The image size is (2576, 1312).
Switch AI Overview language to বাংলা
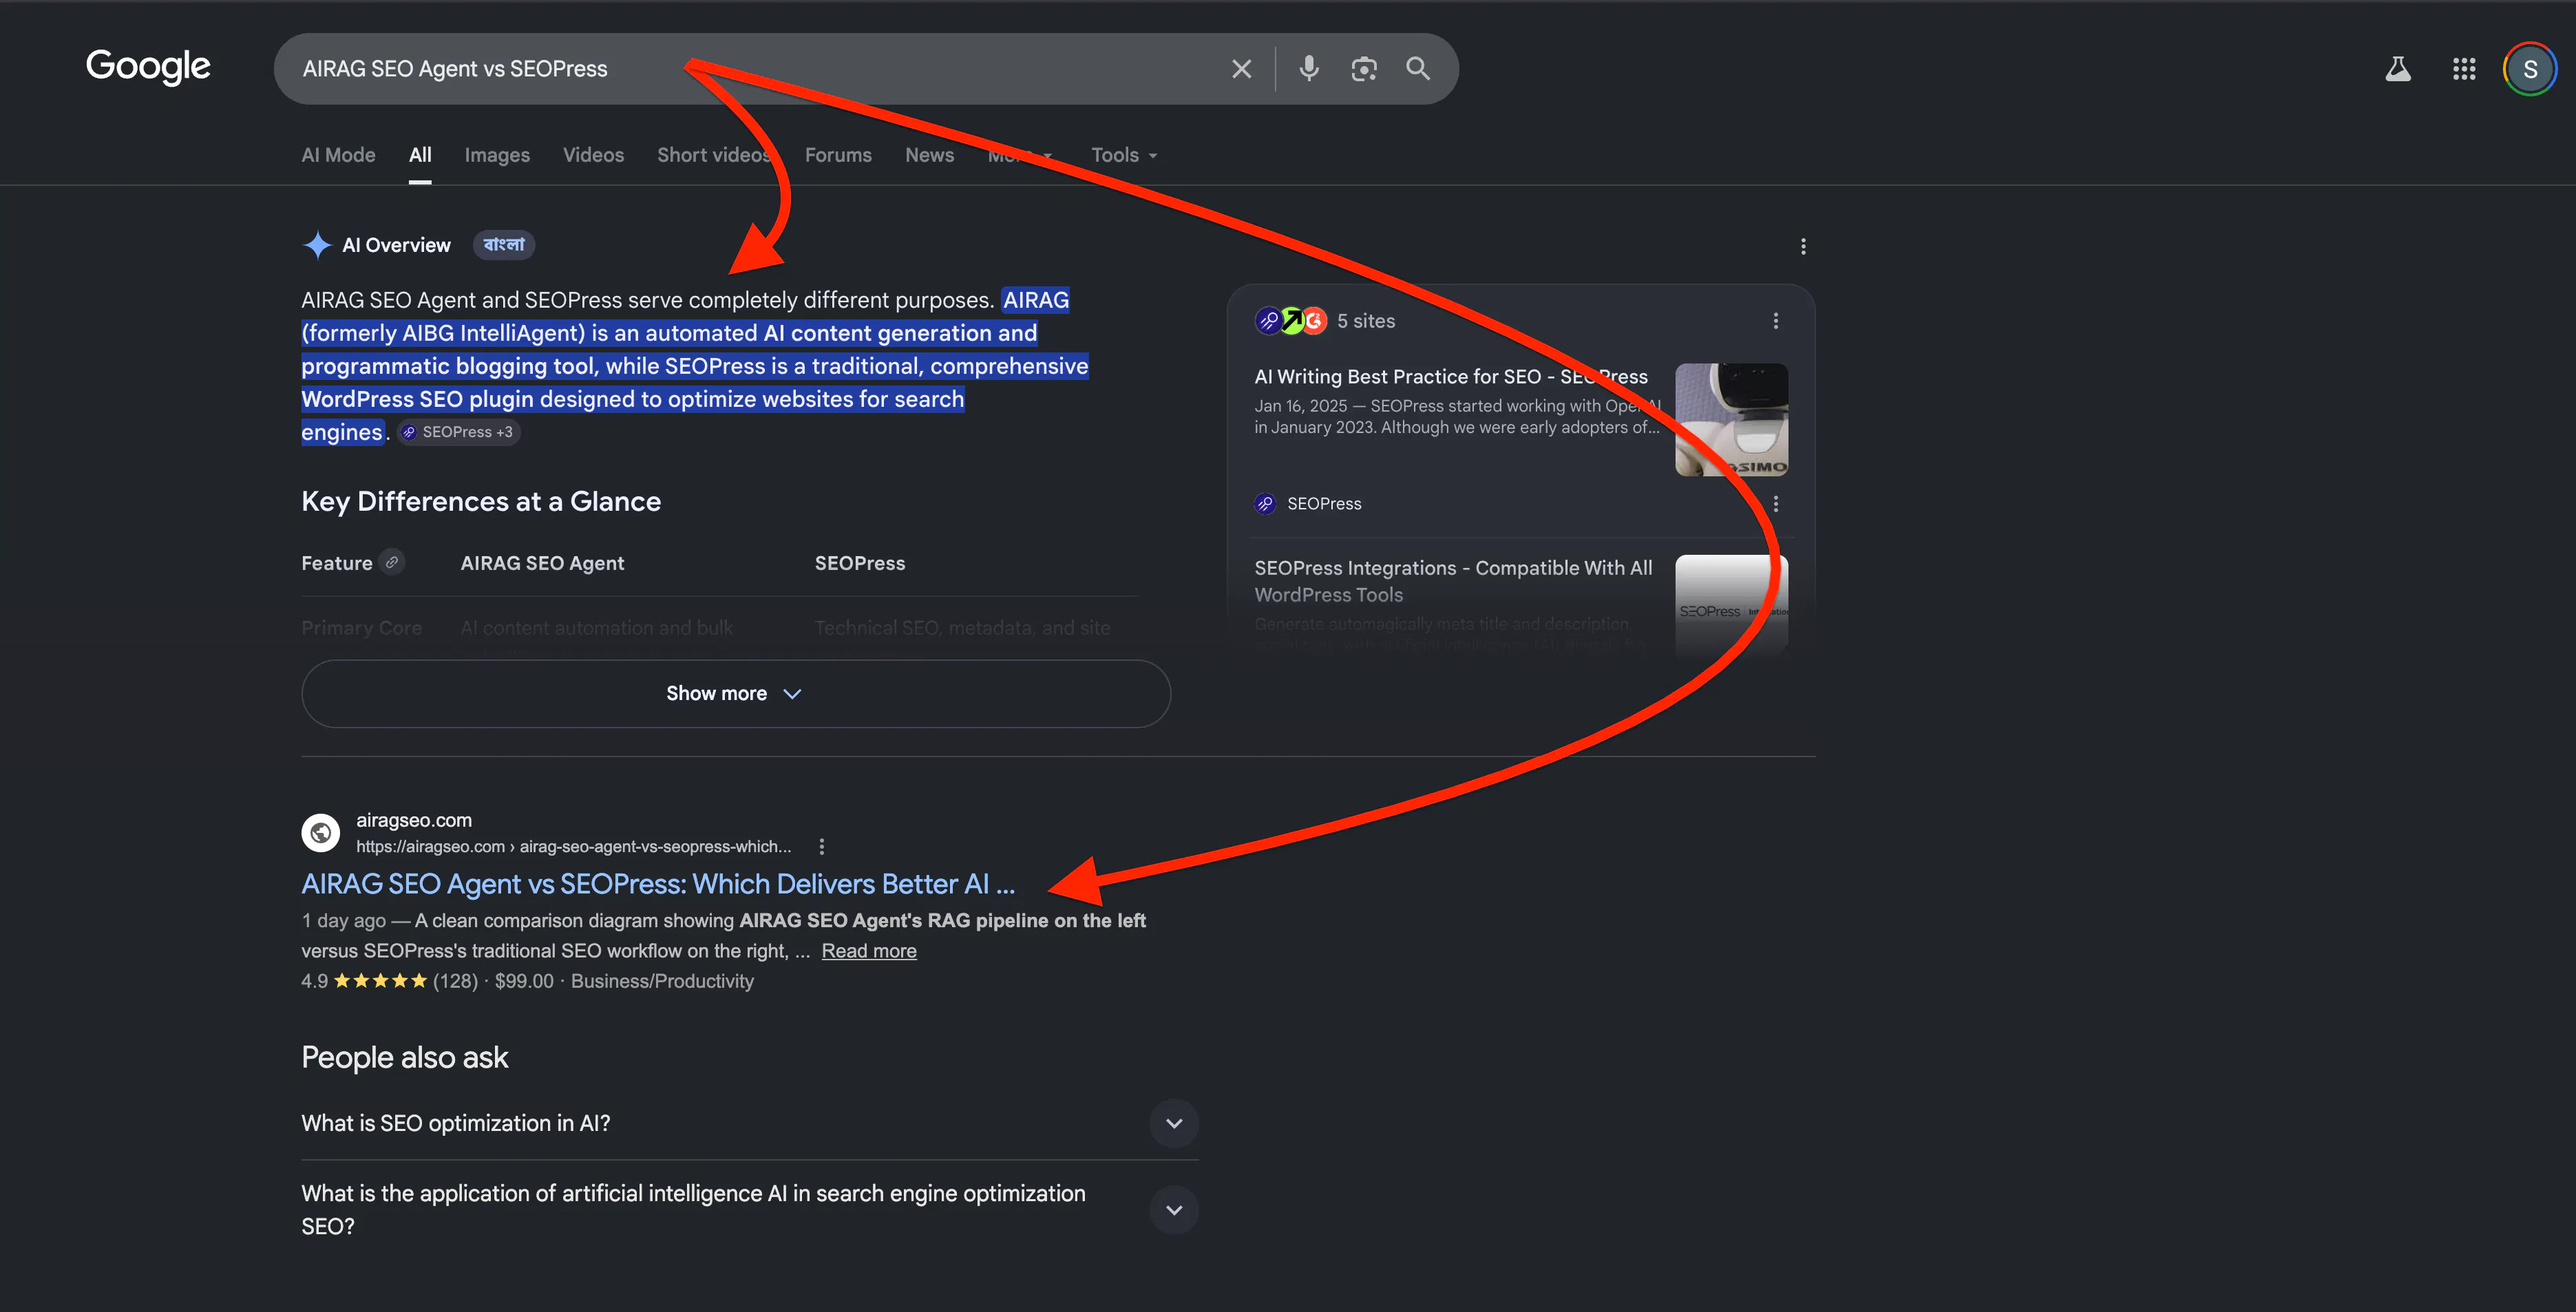(x=504, y=245)
